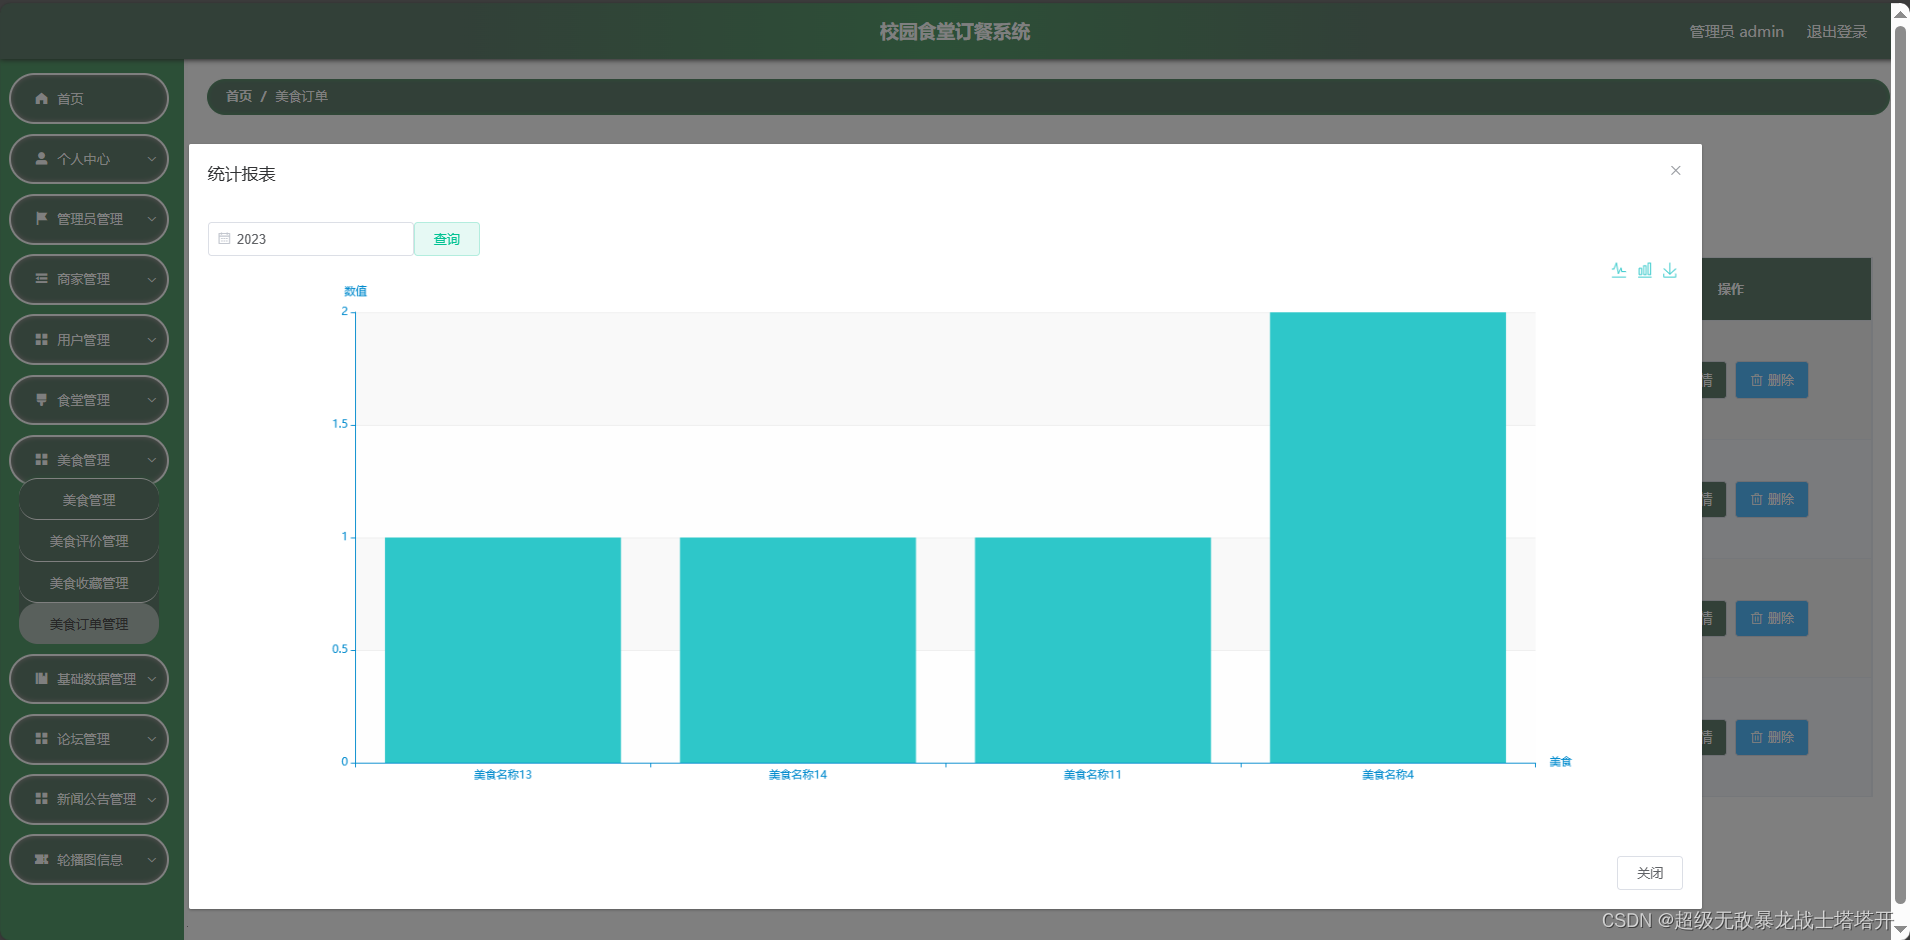This screenshot has height=940, width=1910.
Task: Click the home icon in sidebar
Action: (x=41, y=98)
